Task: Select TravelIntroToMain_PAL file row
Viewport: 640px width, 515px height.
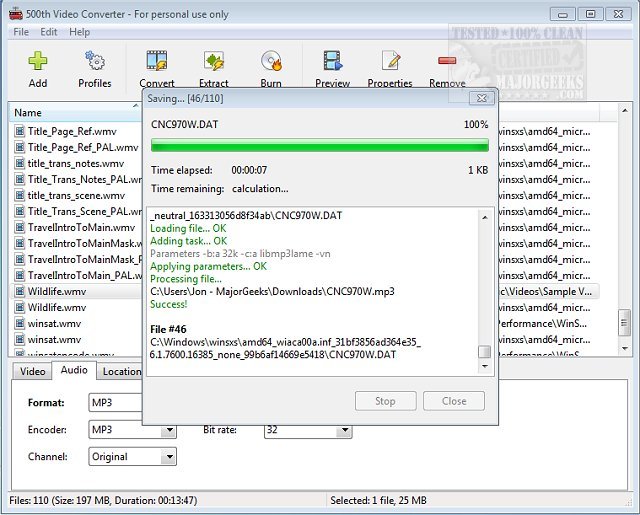Action: click(x=84, y=275)
